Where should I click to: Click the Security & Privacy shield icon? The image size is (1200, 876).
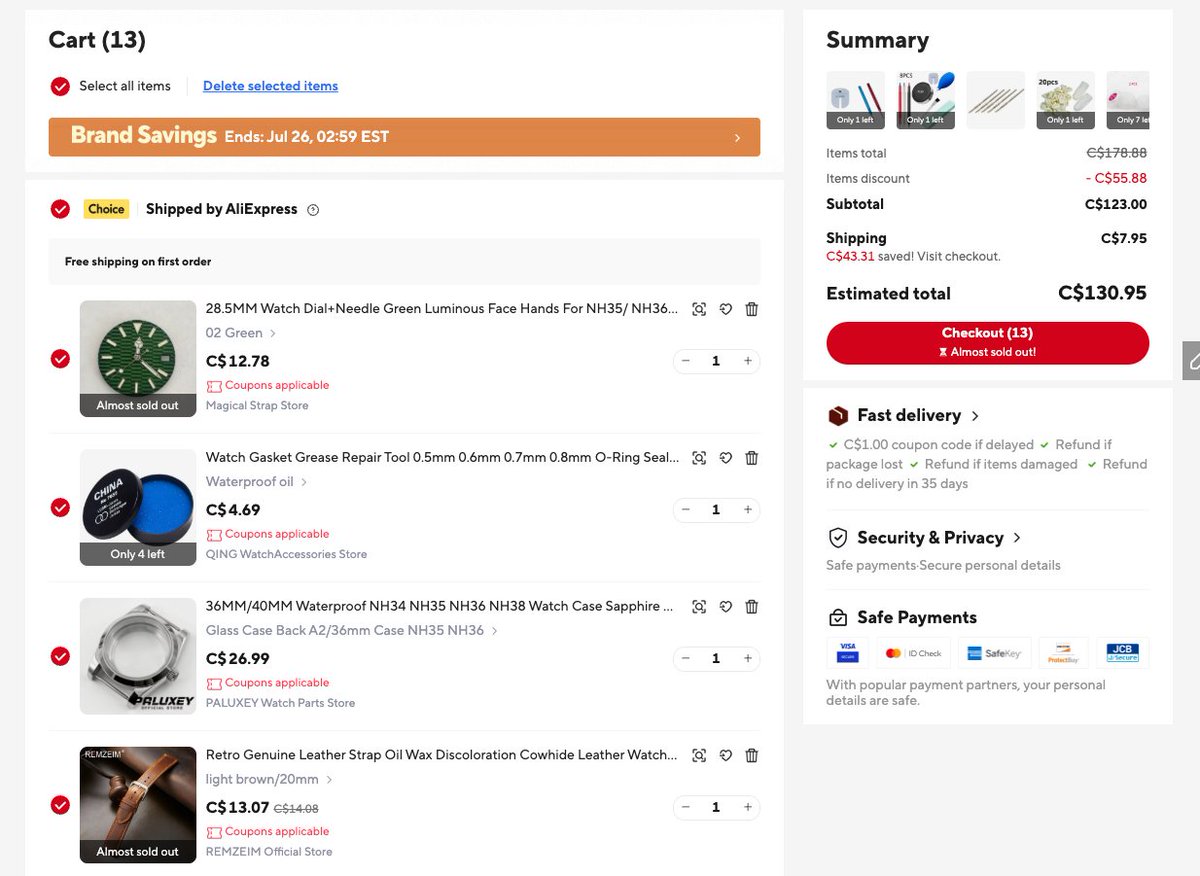point(838,538)
